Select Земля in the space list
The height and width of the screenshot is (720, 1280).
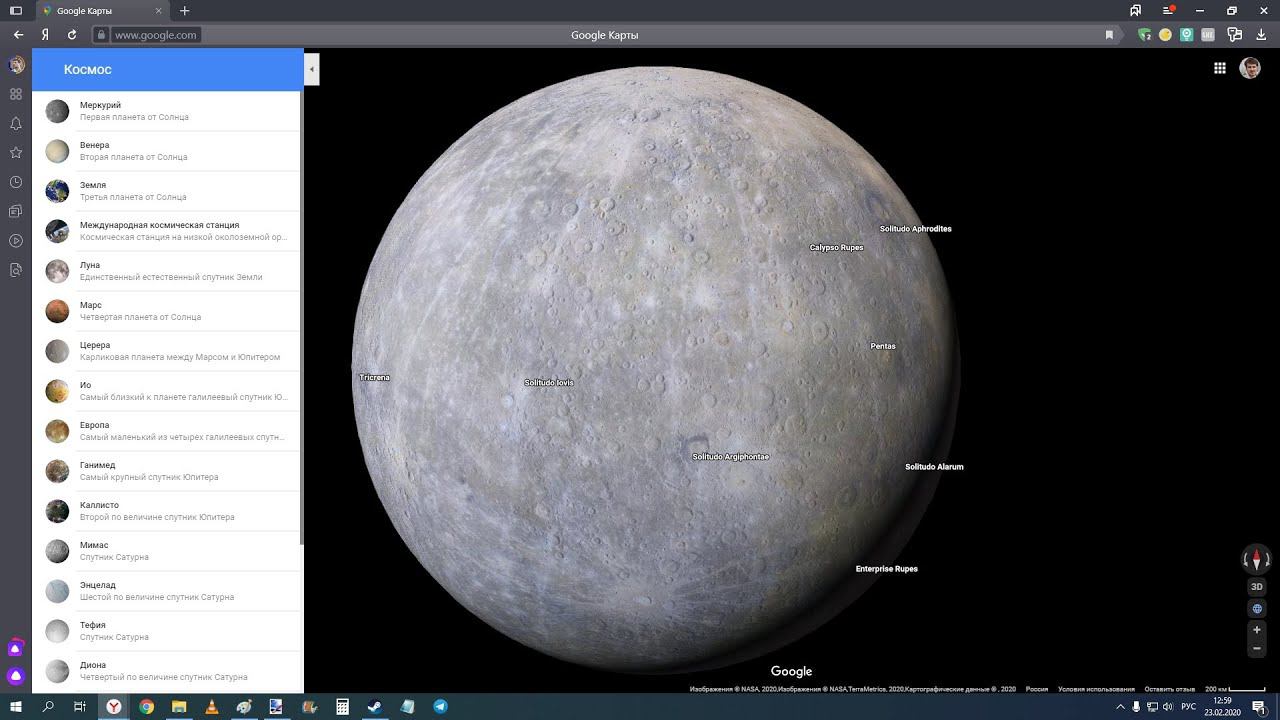point(166,191)
